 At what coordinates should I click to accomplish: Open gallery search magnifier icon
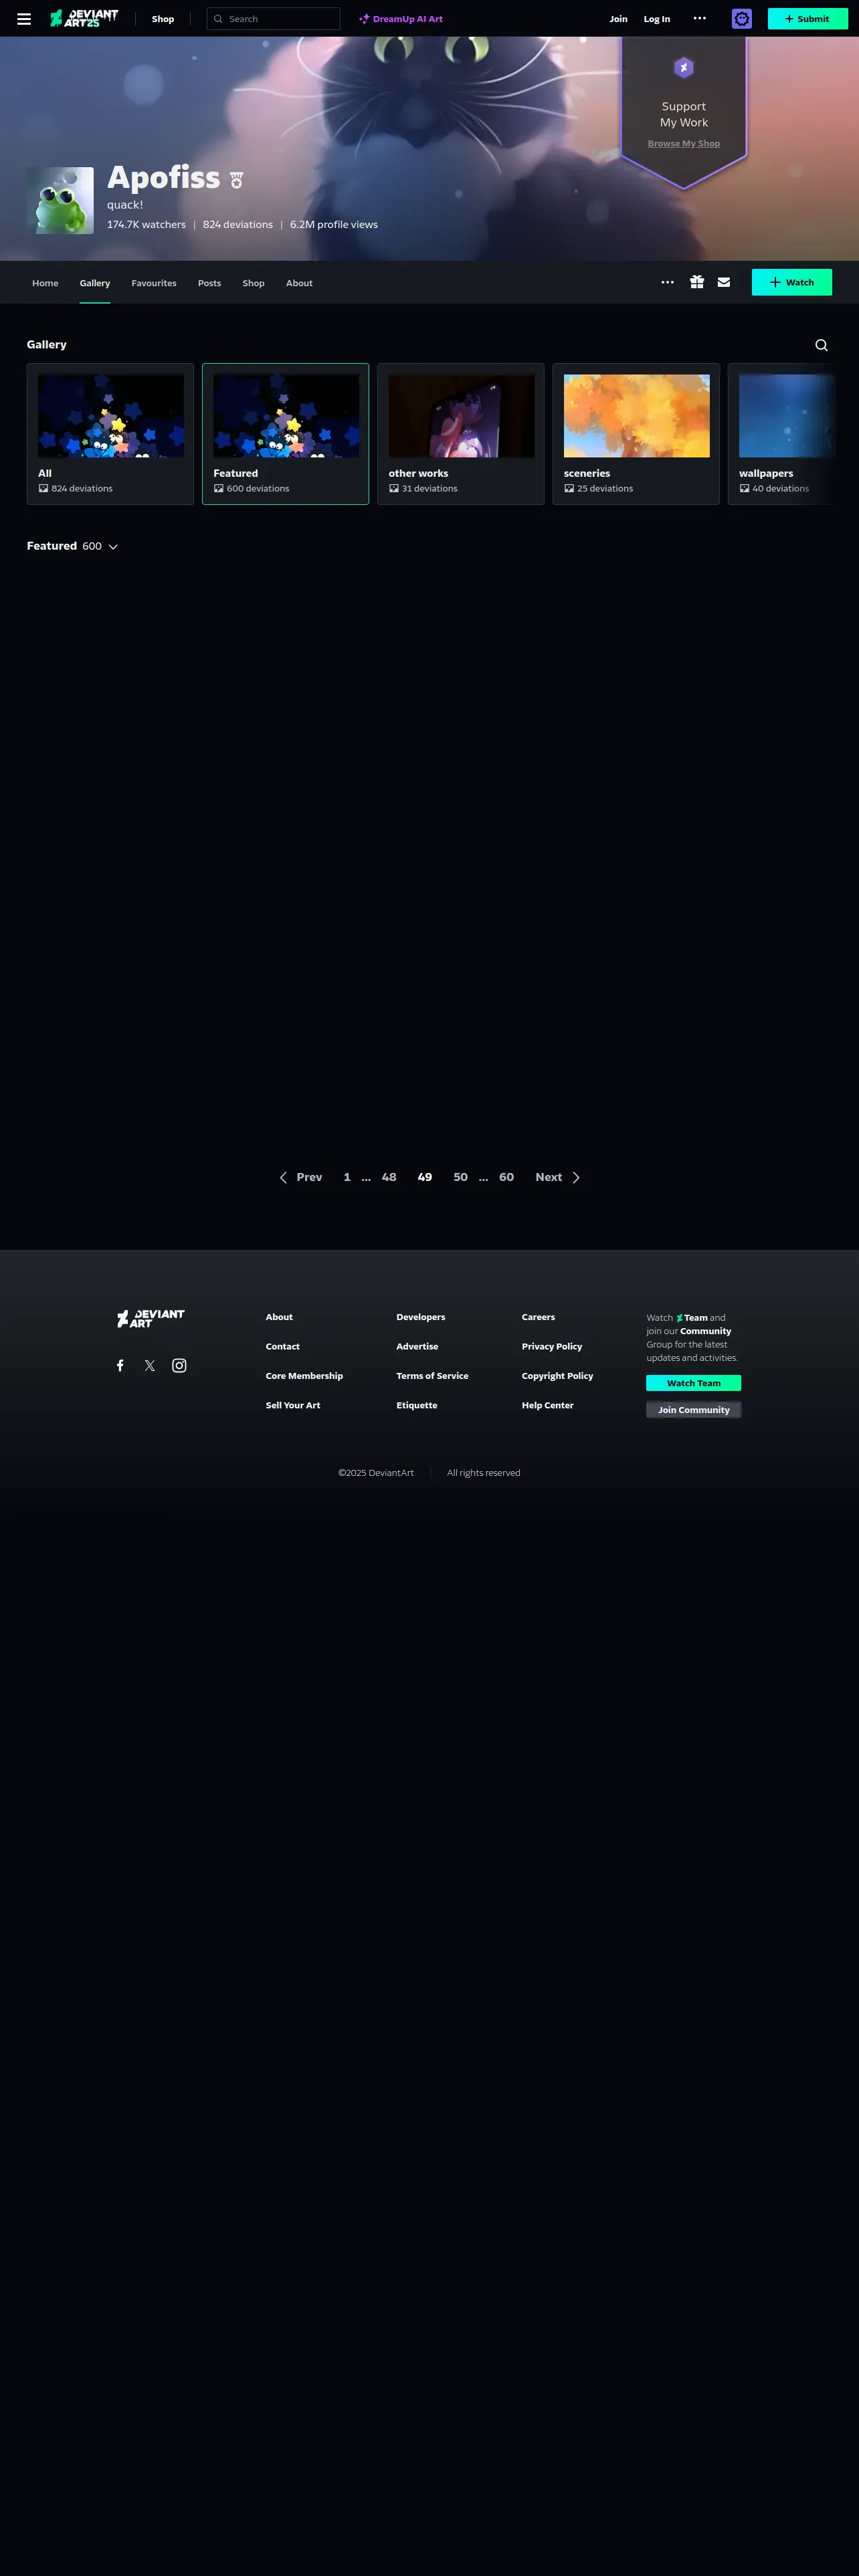point(822,345)
